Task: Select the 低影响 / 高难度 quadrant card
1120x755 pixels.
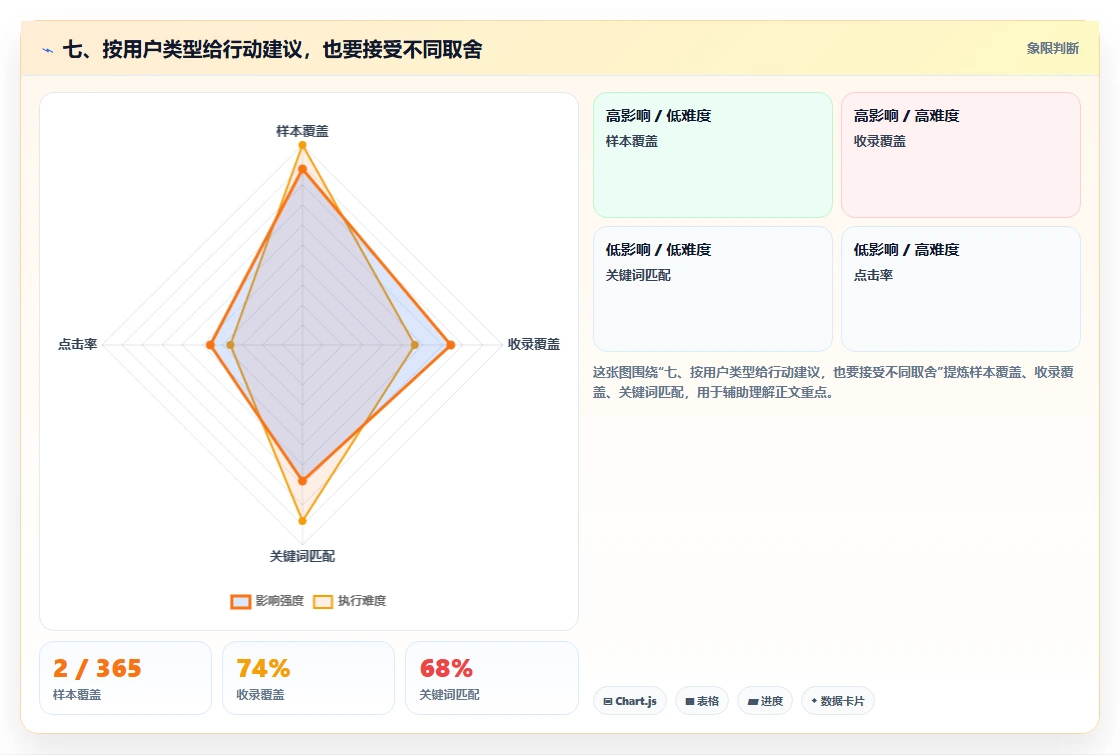Action: 961,289
